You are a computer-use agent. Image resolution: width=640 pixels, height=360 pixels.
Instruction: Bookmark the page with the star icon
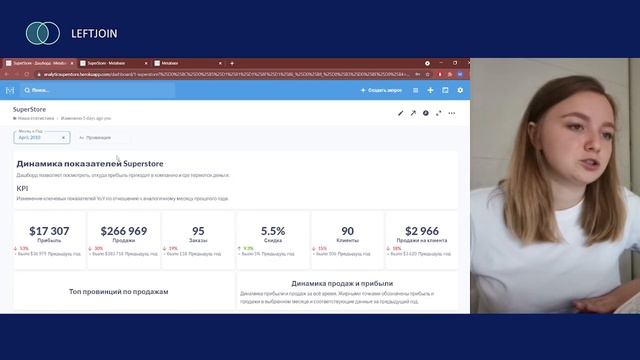tap(428, 74)
